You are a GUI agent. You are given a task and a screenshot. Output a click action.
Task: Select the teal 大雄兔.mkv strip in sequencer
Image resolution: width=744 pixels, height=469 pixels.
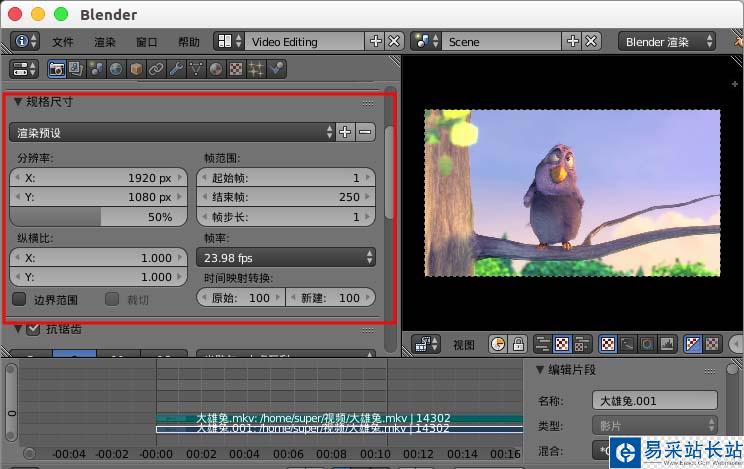pyautogui.click(x=339, y=418)
